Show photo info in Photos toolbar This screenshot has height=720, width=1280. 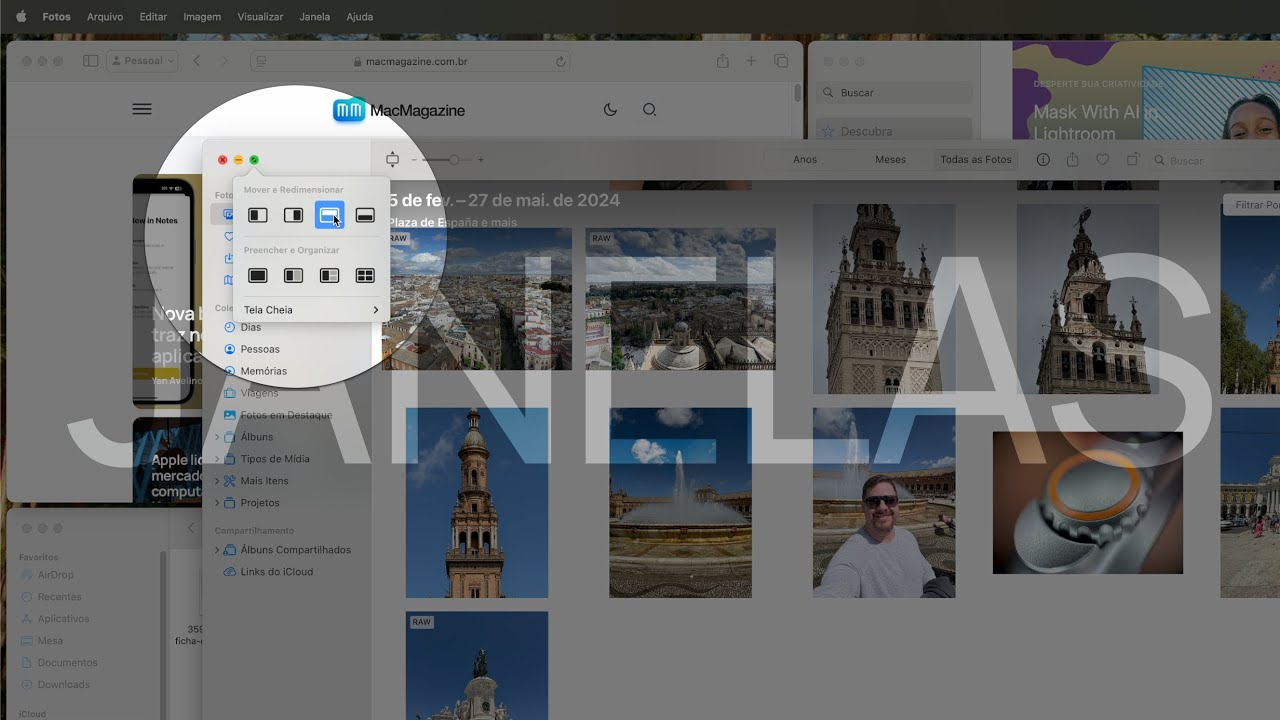pyautogui.click(x=1043, y=160)
